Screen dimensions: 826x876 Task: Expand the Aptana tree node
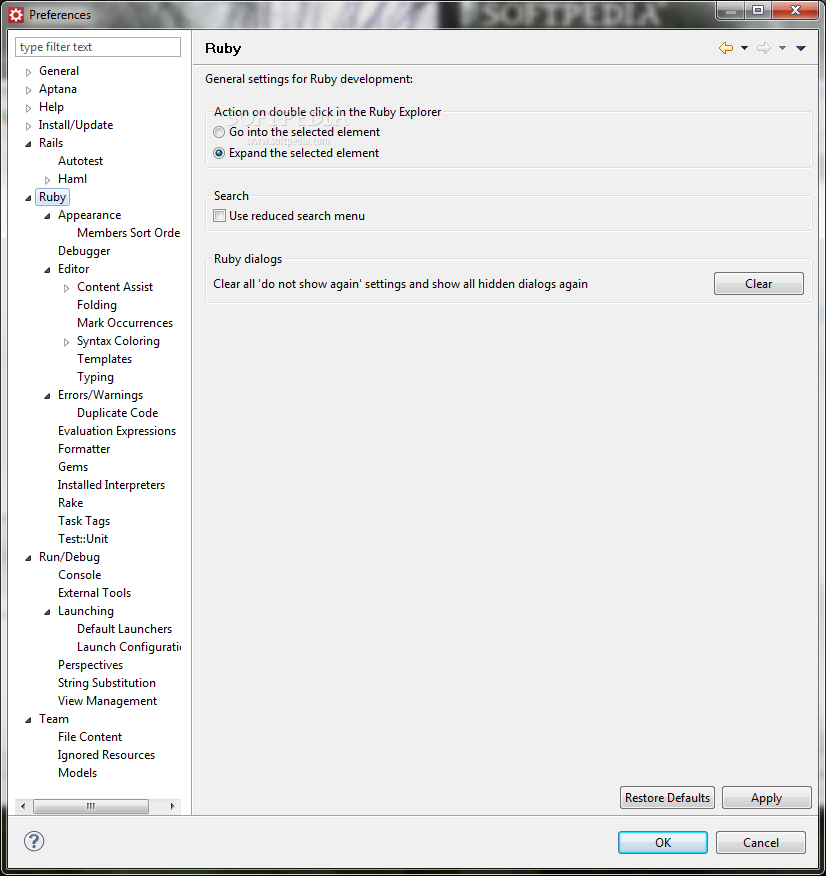28,90
